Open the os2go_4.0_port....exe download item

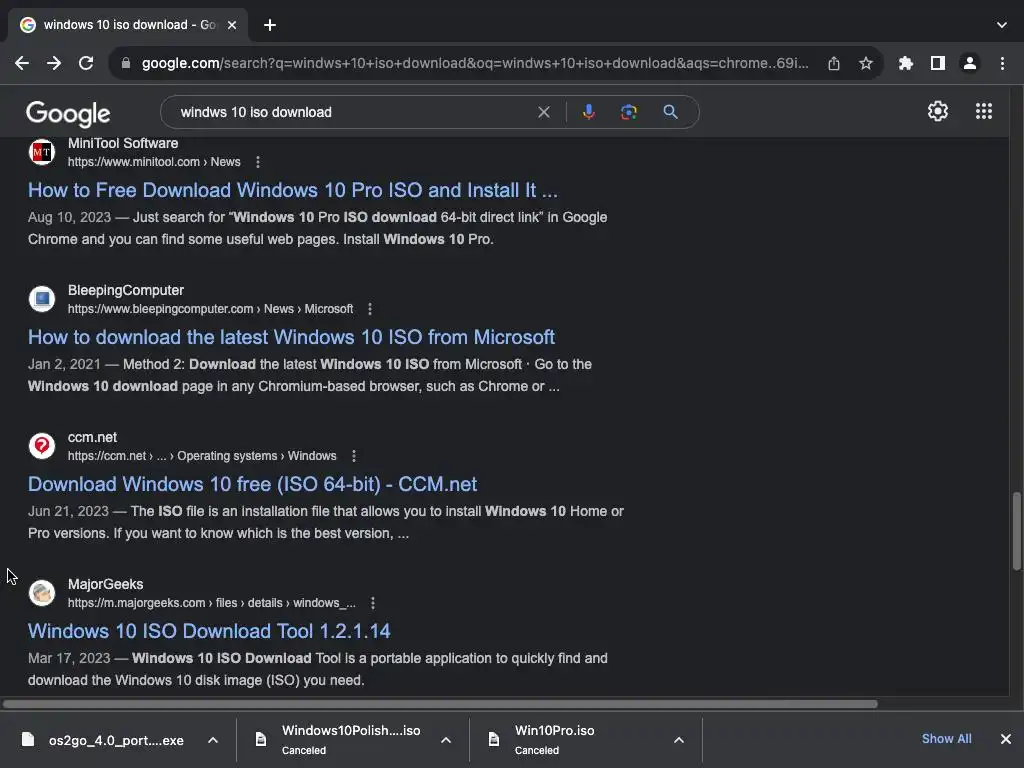tap(104, 740)
